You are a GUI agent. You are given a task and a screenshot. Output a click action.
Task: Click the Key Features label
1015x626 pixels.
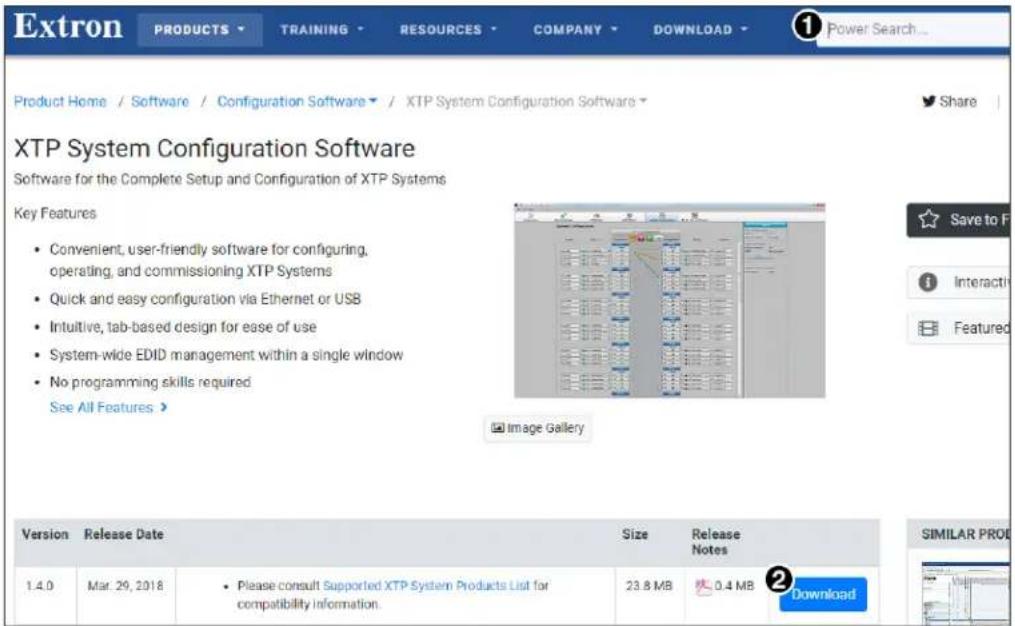[x=55, y=213]
